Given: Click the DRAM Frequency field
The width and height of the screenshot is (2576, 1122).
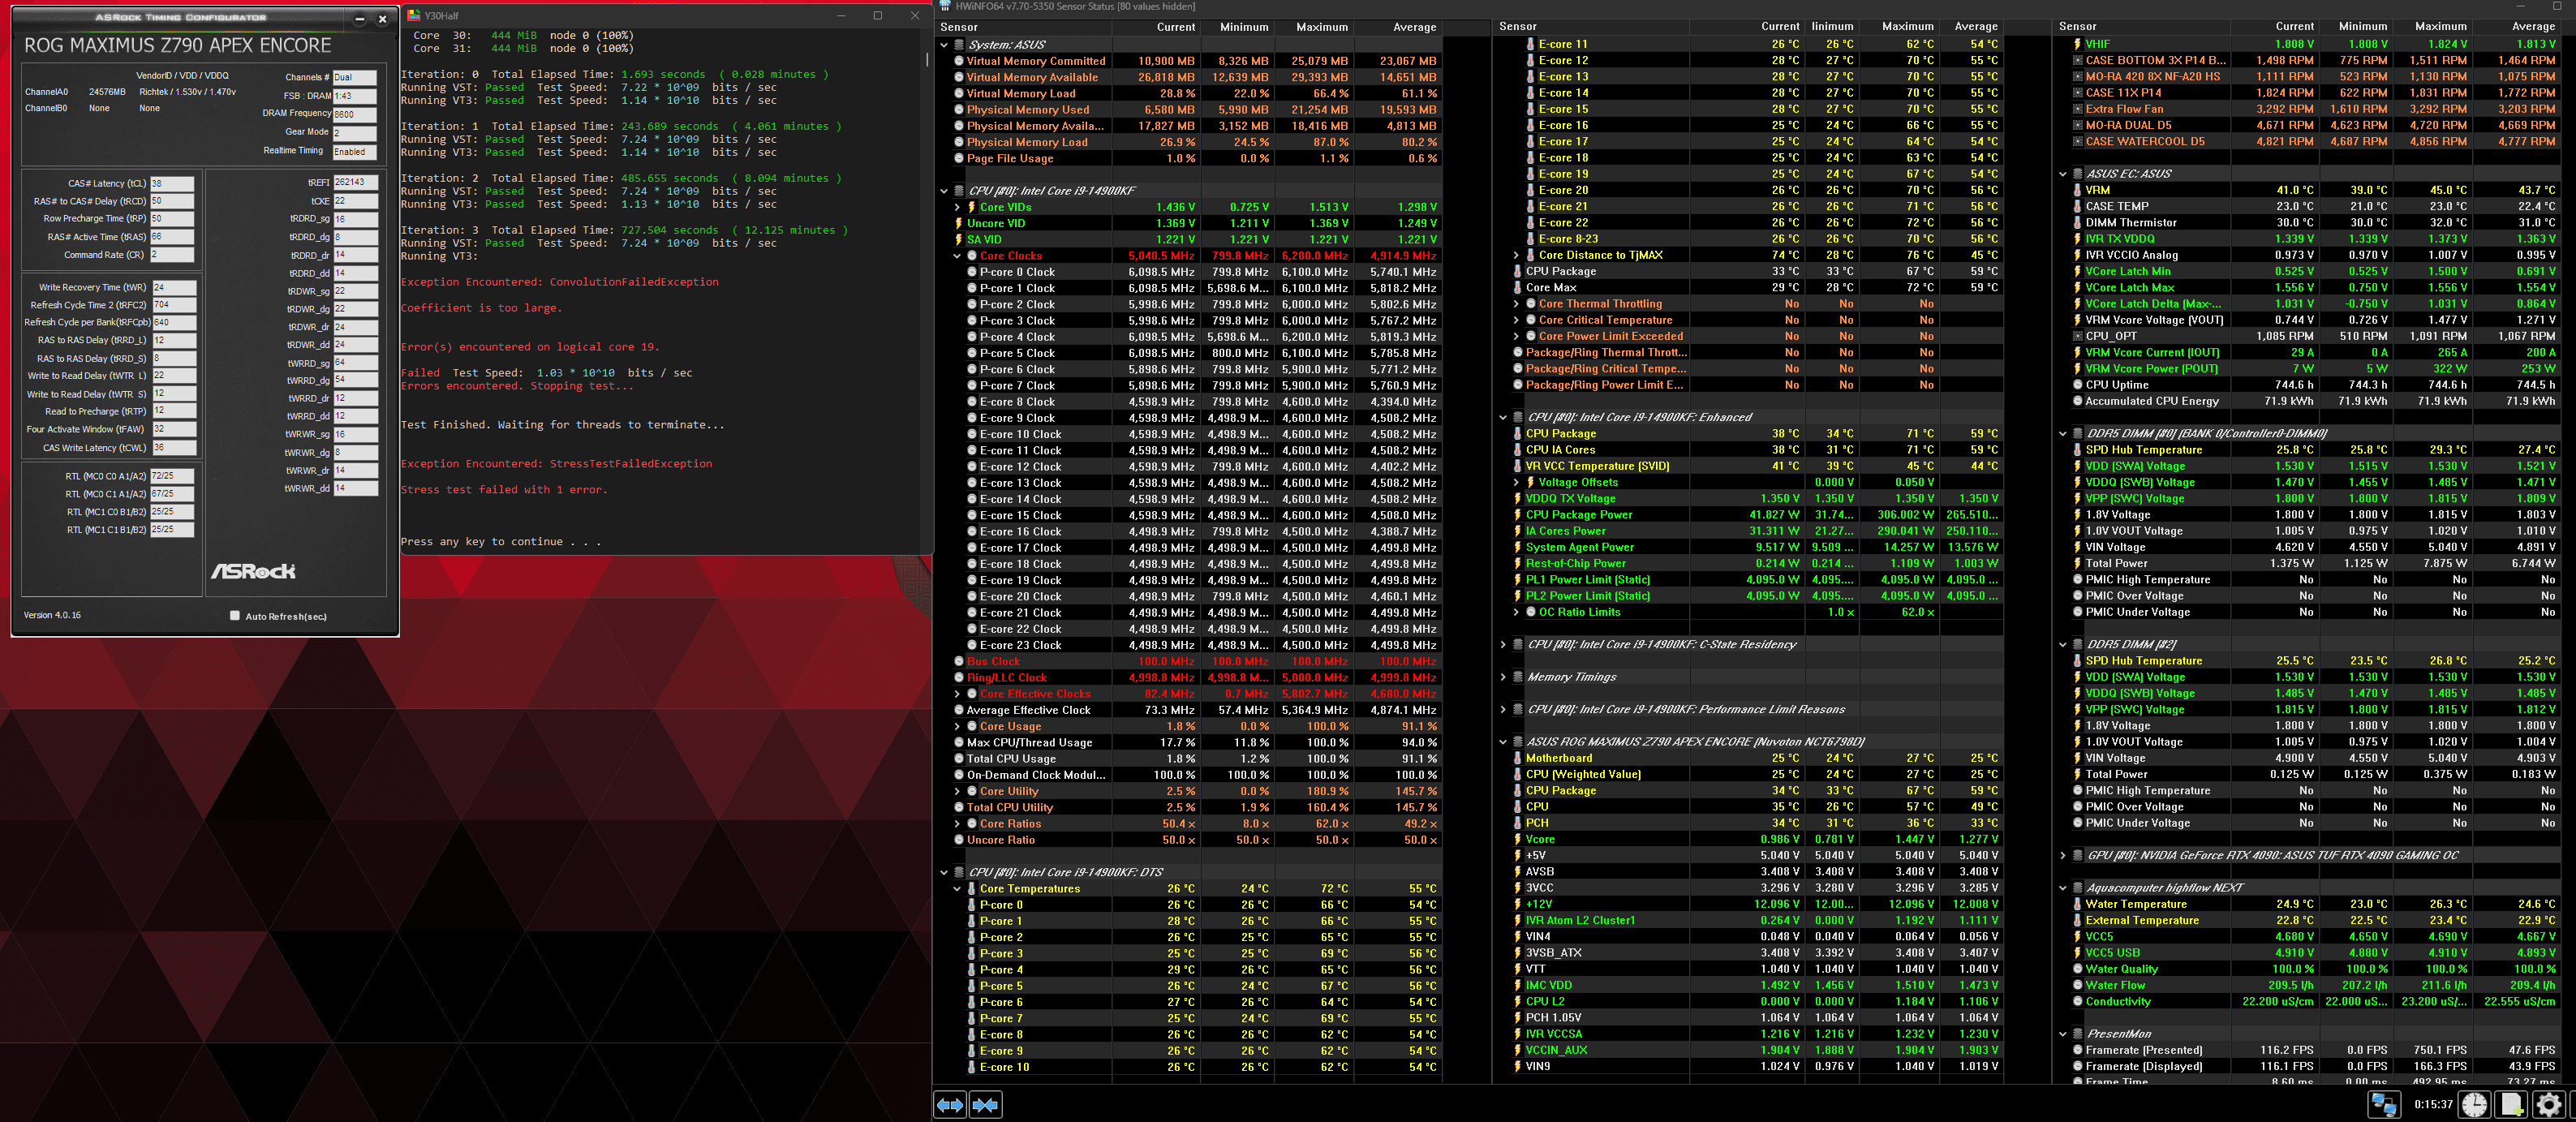Looking at the screenshot, I should point(354,114).
